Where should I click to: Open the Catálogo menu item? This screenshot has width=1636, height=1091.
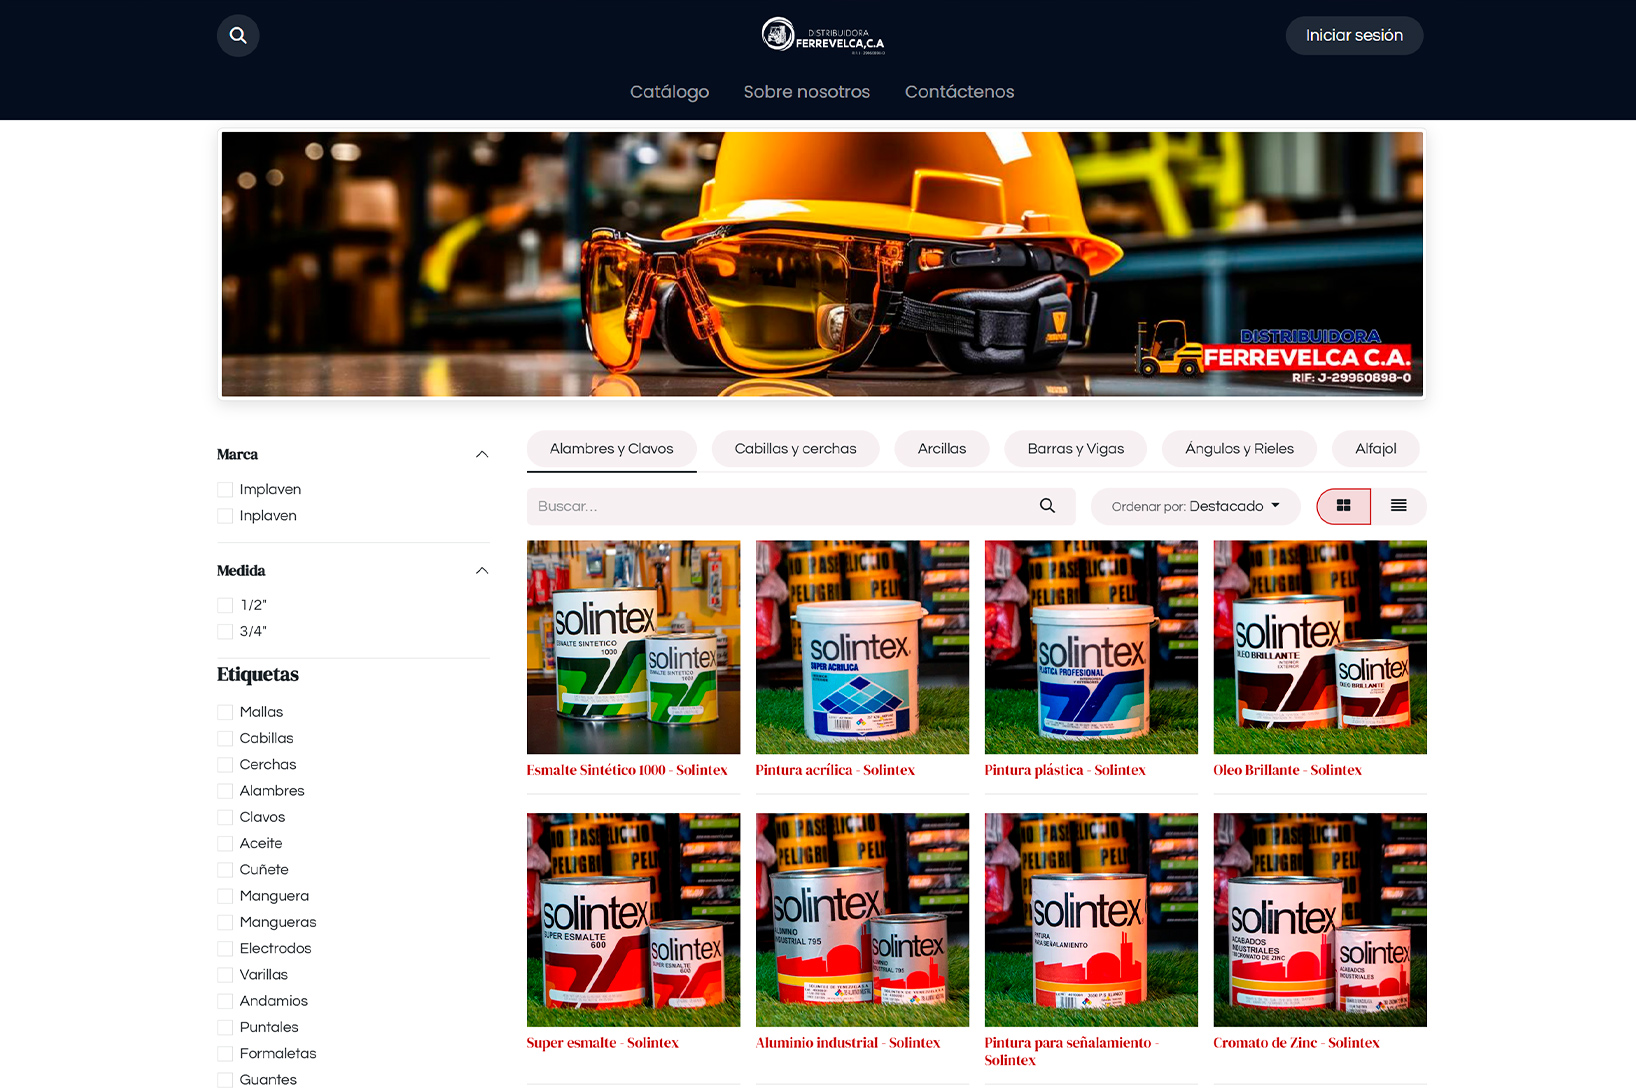click(669, 92)
